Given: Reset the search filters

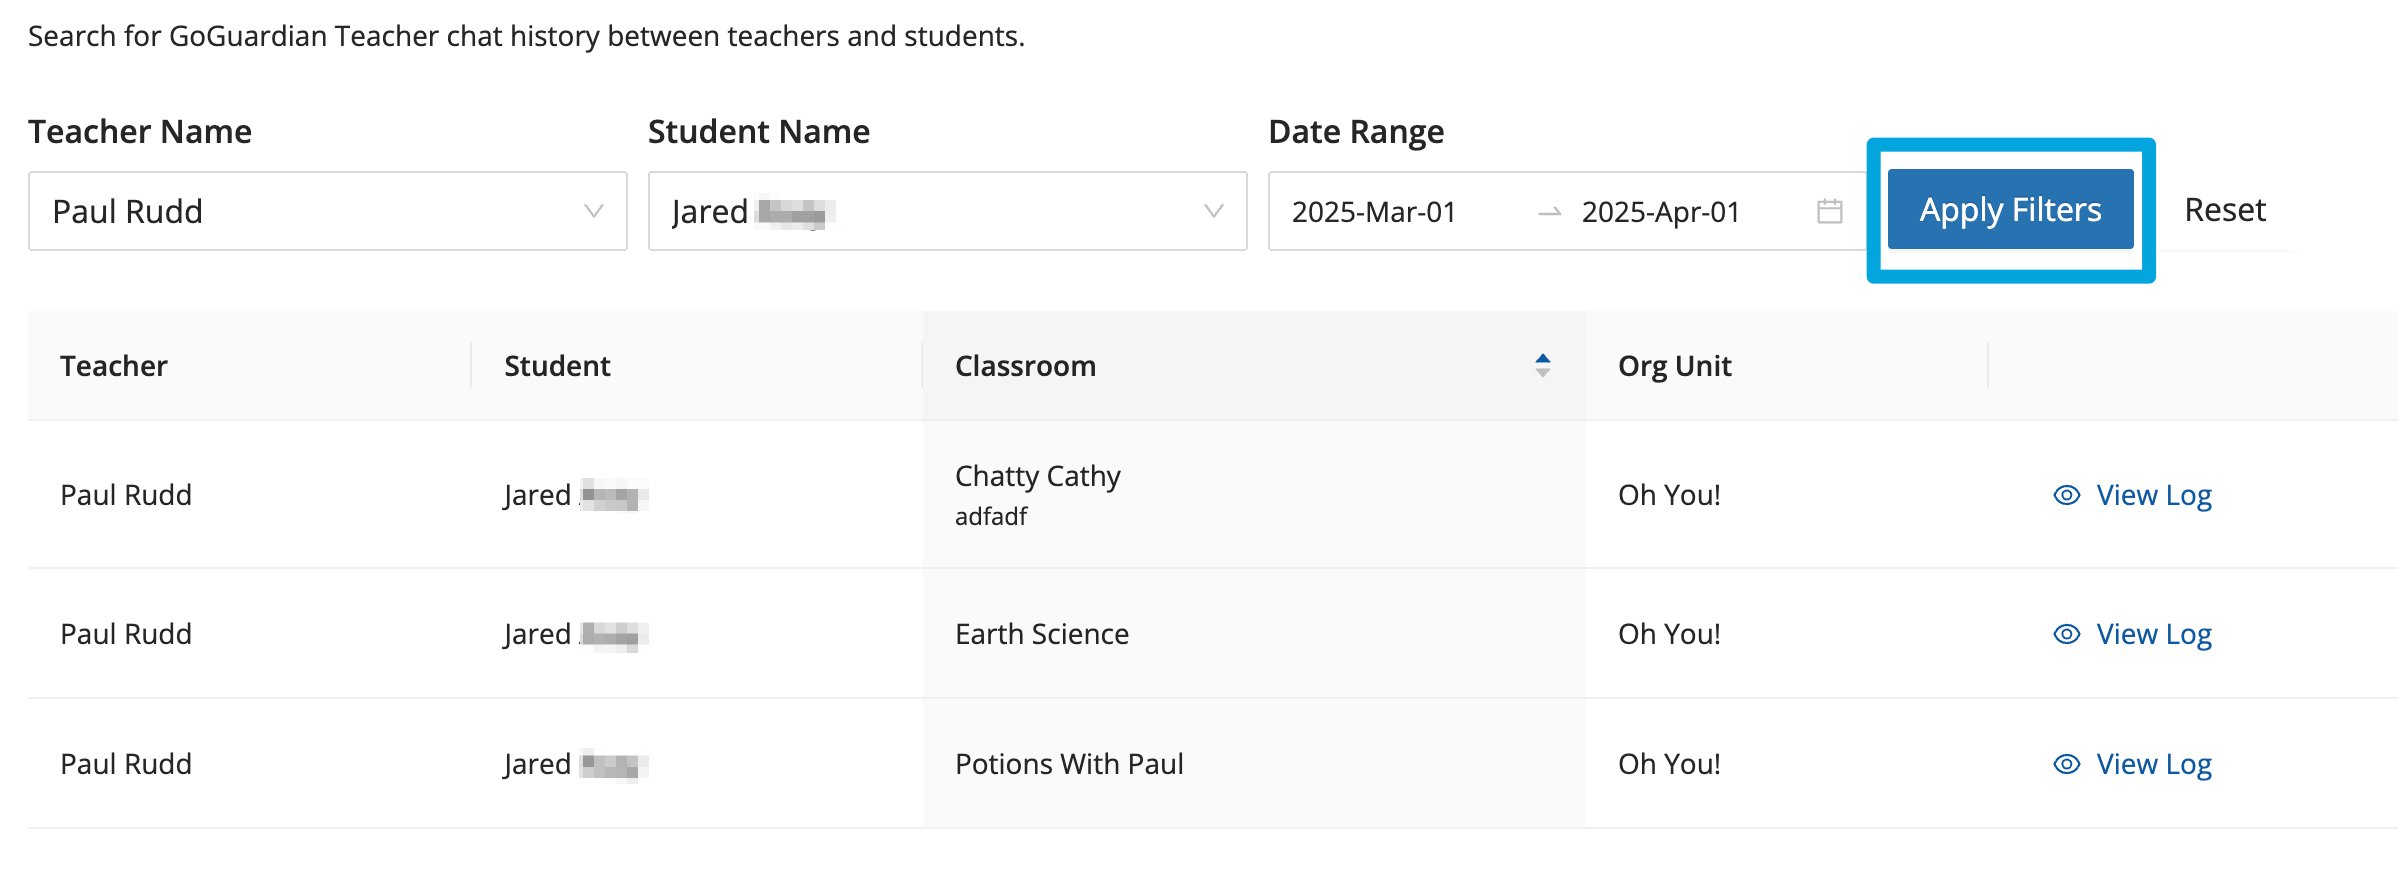Looking at the screenshot, I should pyautogui.click(x=2224, y=210).
